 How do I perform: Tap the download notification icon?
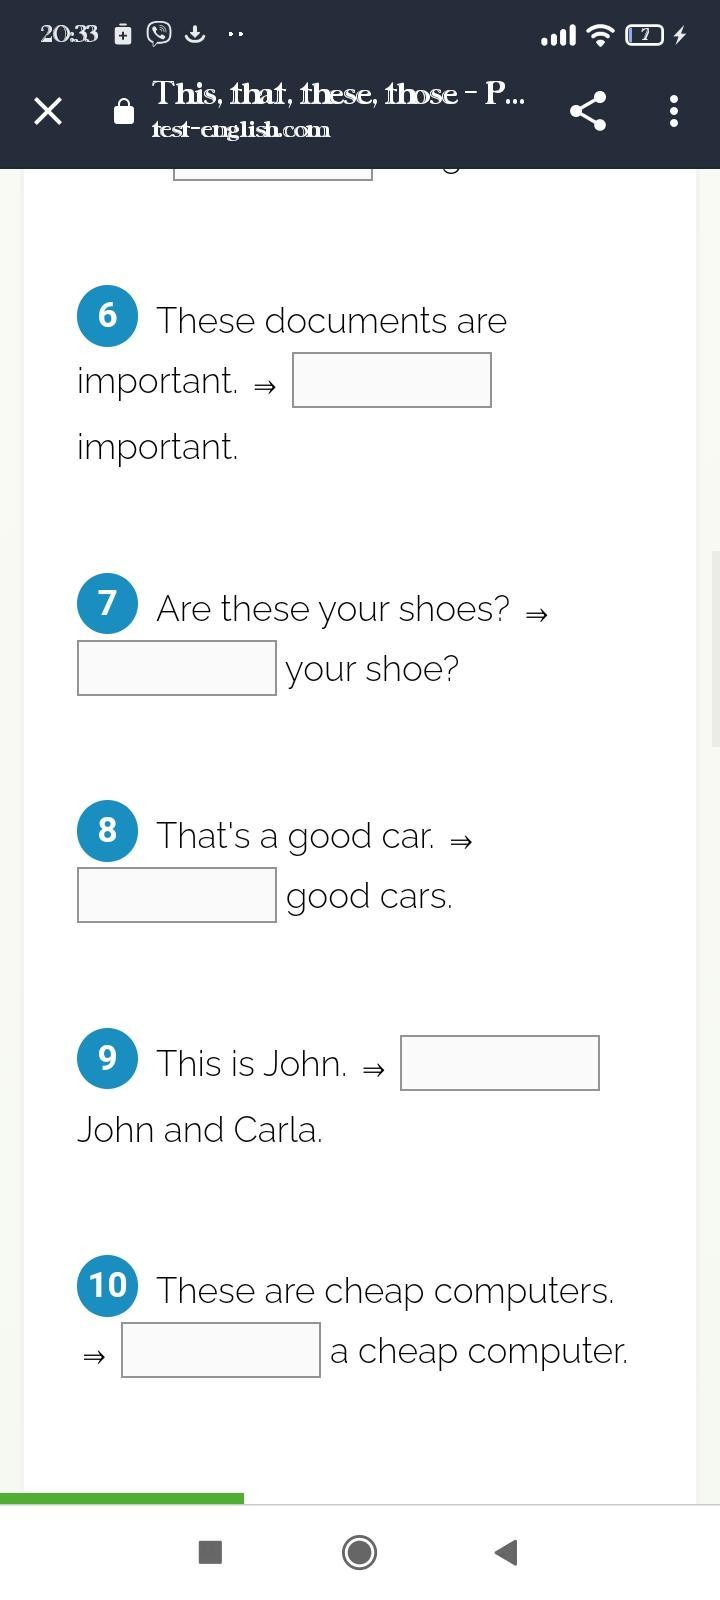(x=195, y=34)
